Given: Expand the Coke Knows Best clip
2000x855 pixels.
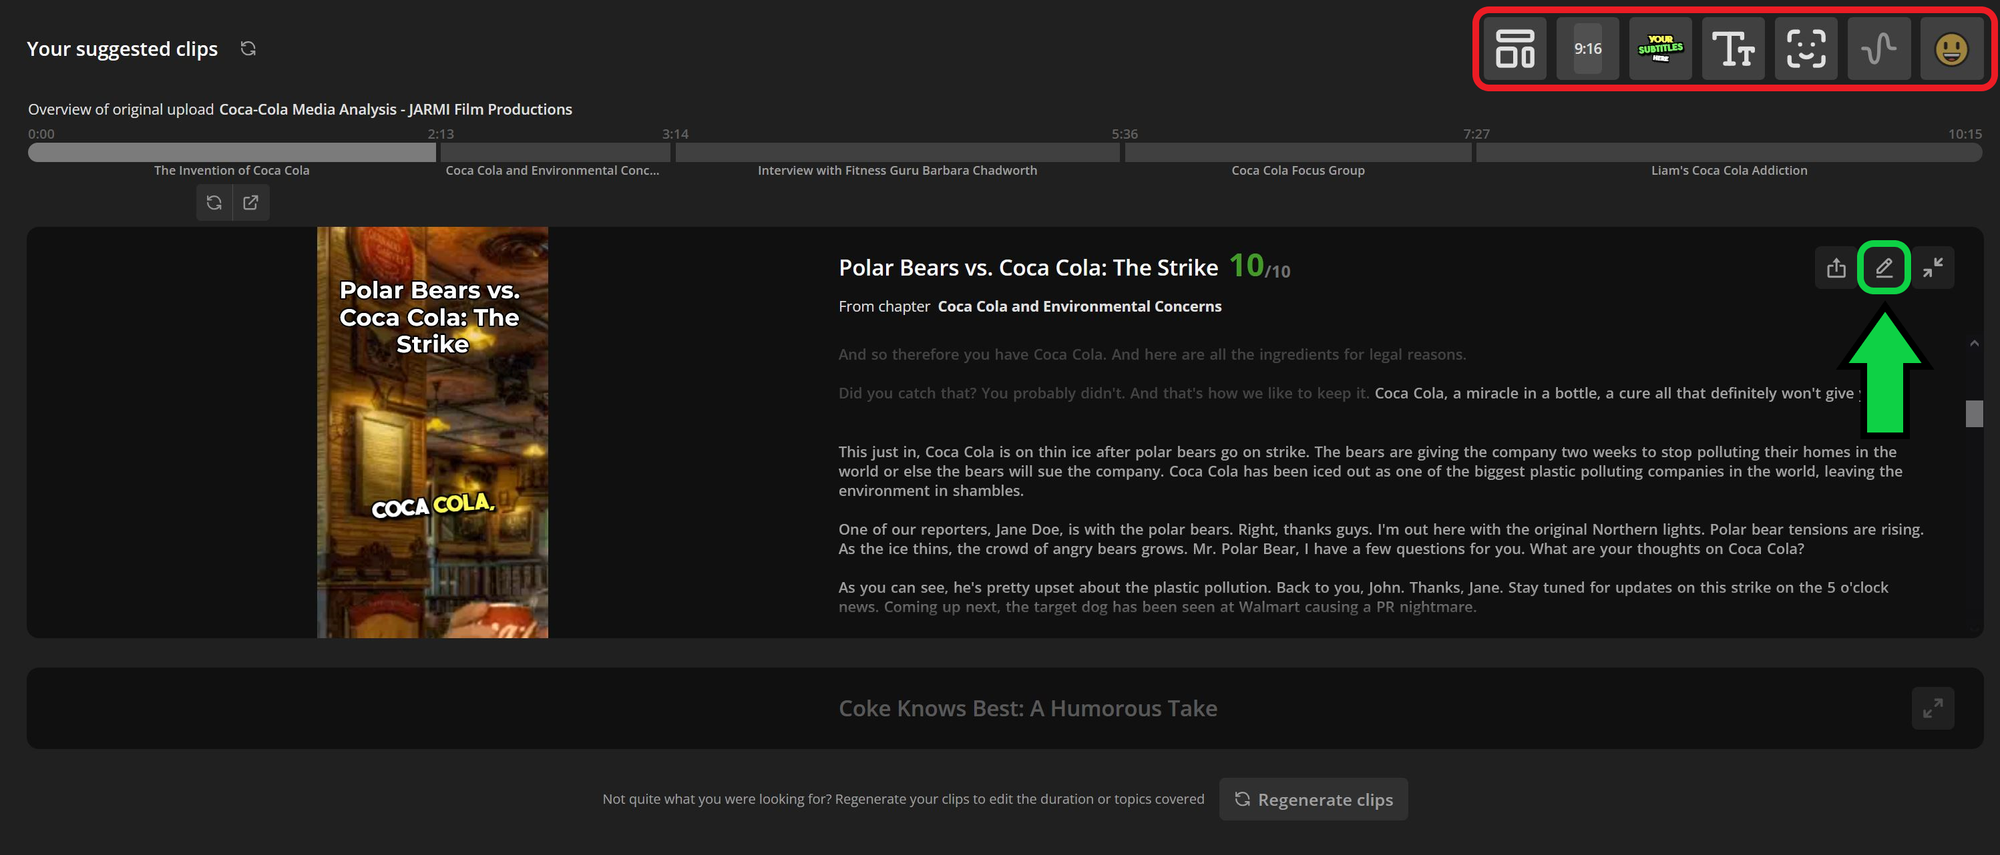Looking at the screenshot, I should click(1933, 708).
